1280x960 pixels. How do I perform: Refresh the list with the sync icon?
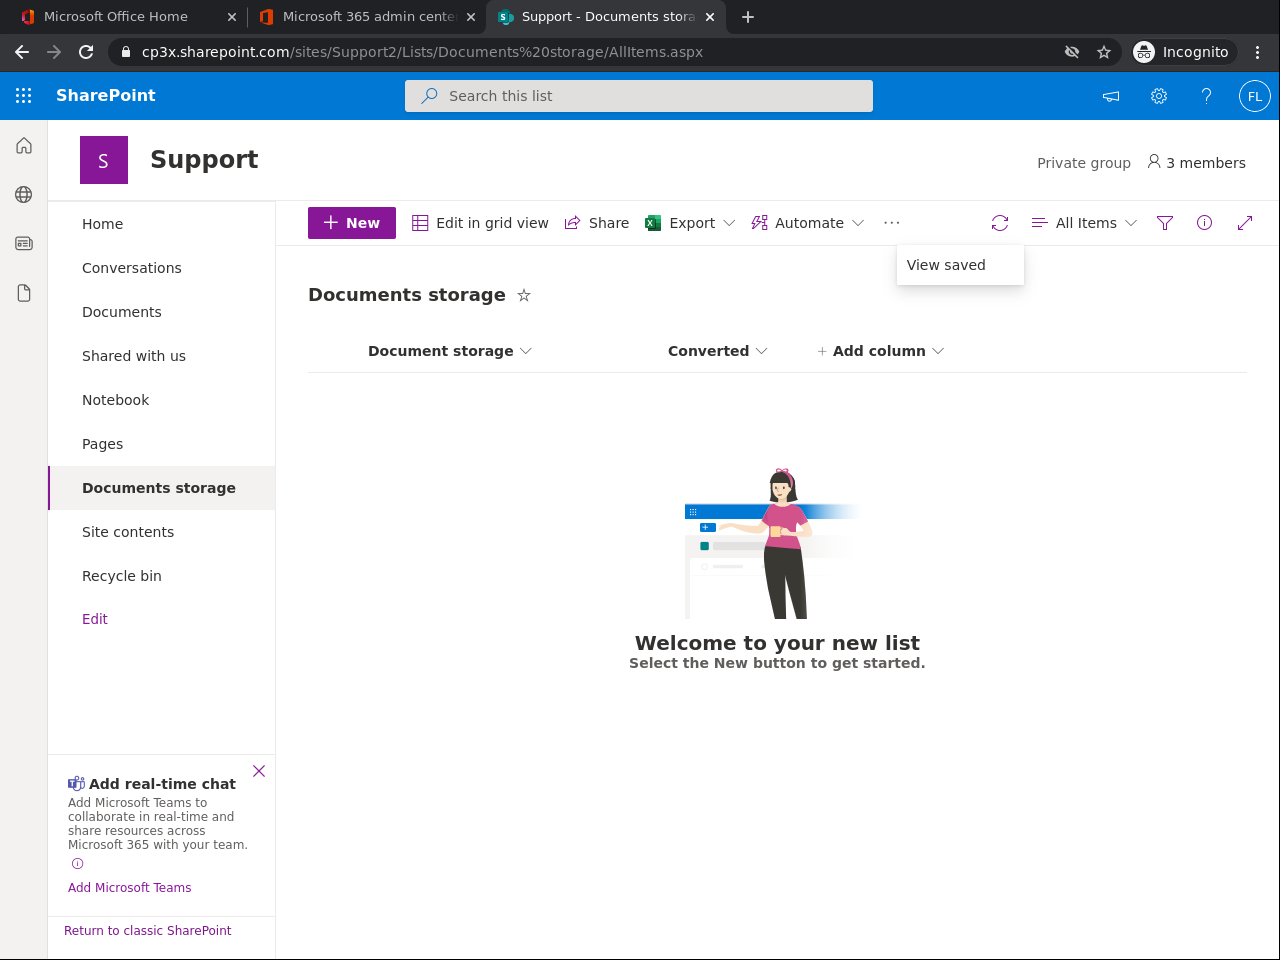(x=1000, y=223)
